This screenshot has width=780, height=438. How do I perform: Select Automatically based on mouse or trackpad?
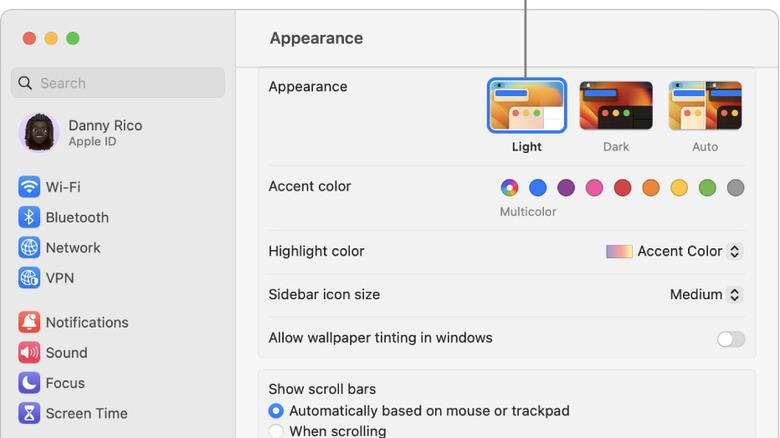pyautogui.click(x=276, y=411)
